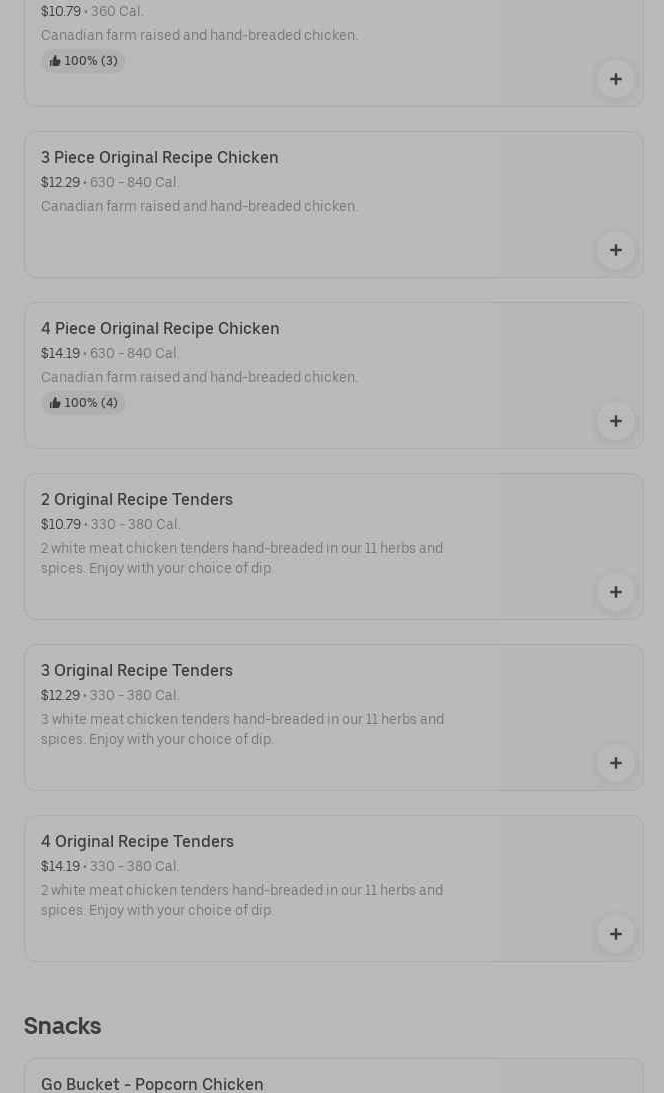Screen dimensions: 664x1093
Task: Click the 100% (4) thumbs-up rating badge
Action: (83, 403)
